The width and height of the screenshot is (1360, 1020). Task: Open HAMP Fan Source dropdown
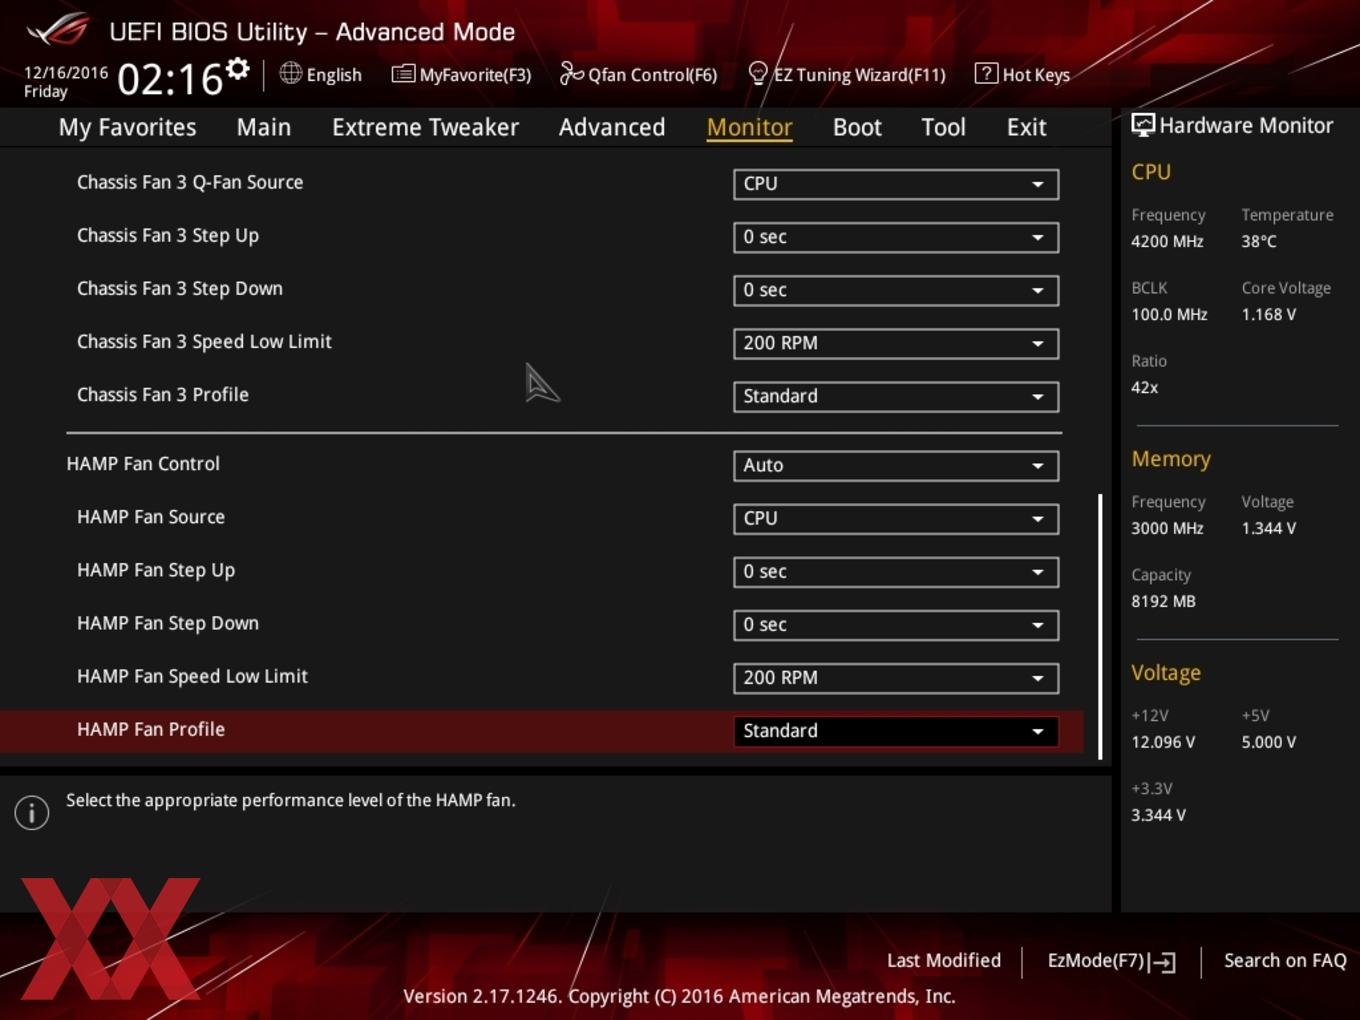click(x=896, y=518)
